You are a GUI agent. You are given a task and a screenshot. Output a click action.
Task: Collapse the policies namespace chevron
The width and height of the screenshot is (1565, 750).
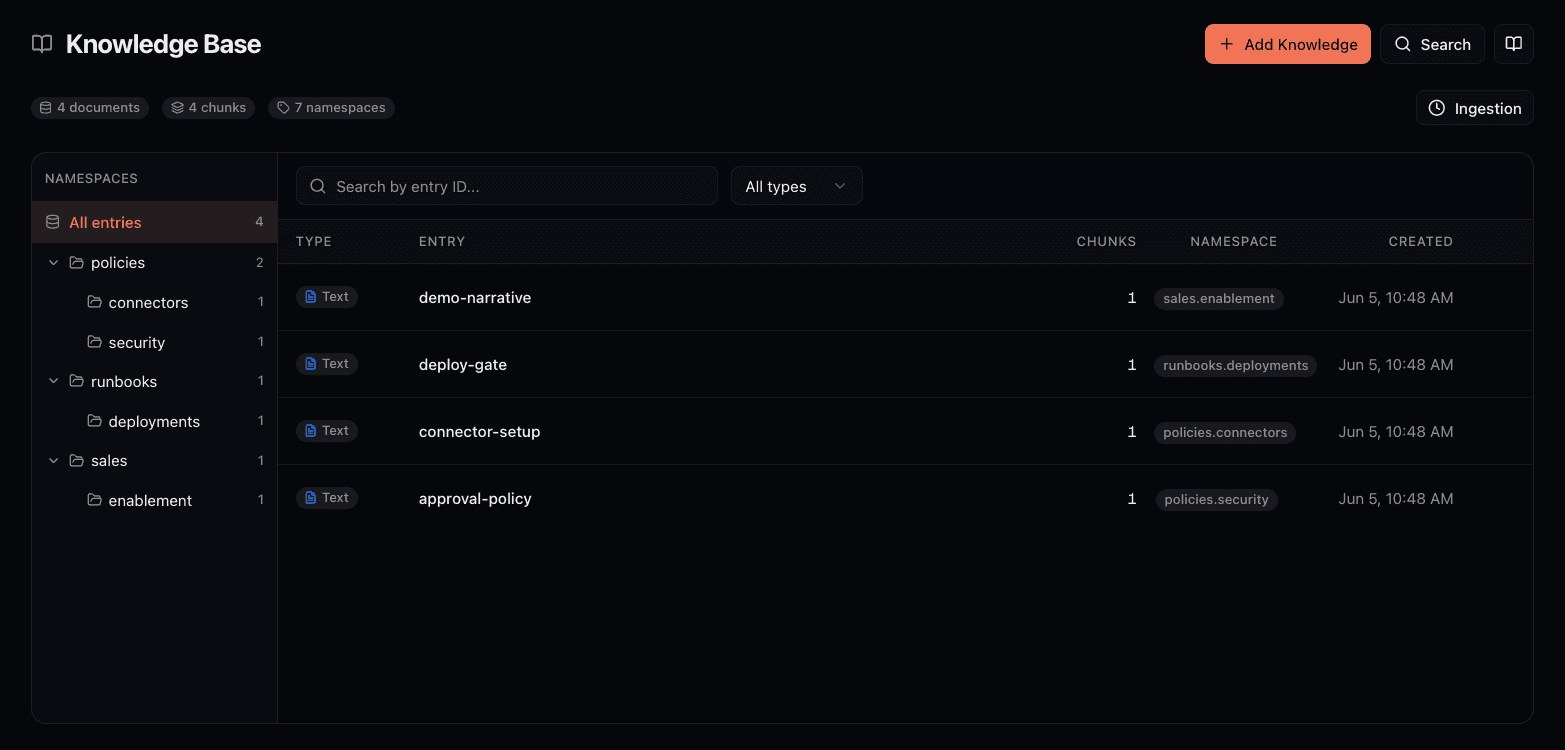coord(53,262)
